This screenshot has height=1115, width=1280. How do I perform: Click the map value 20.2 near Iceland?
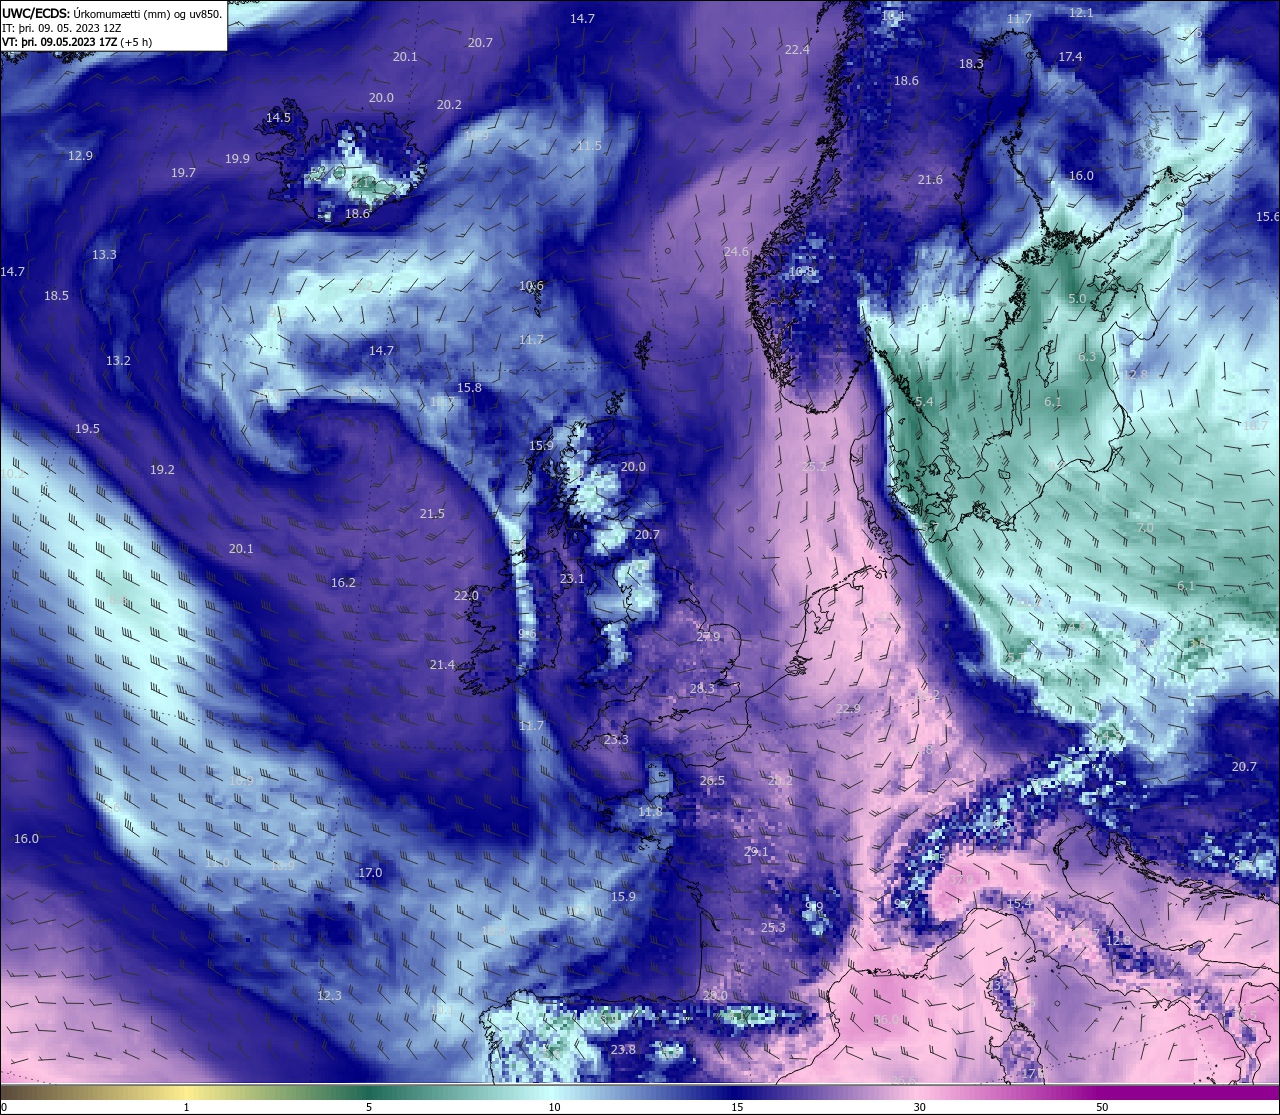(x=449, y=105)
